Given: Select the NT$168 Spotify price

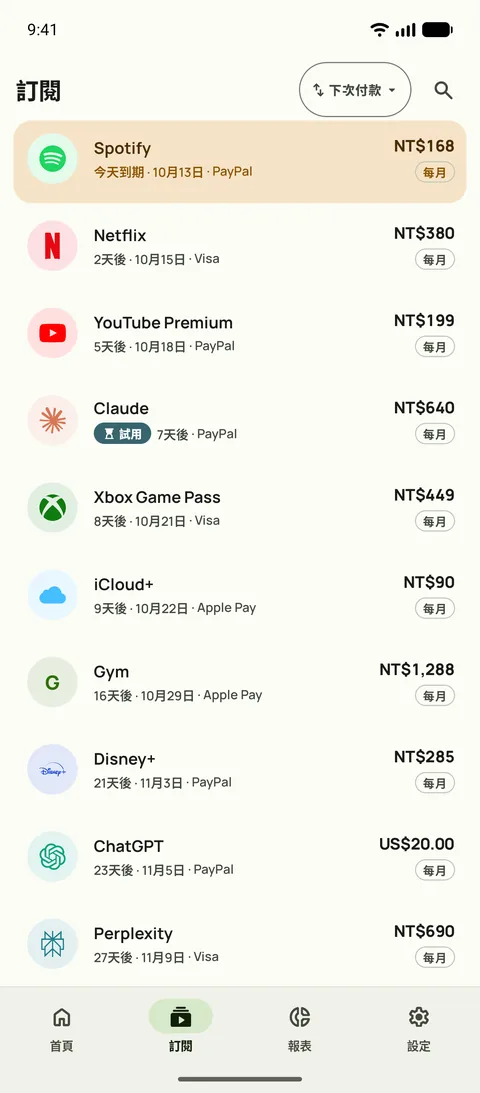Looking at the screenshot, I should [424, 146].
